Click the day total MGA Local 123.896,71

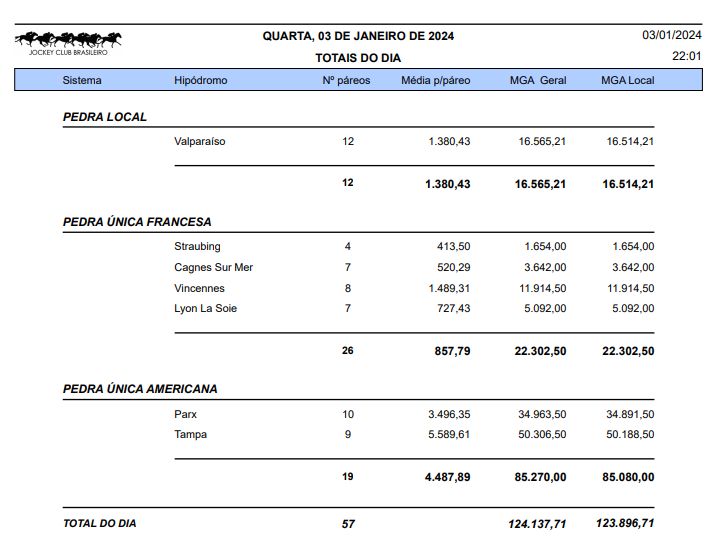coord(625,523)
